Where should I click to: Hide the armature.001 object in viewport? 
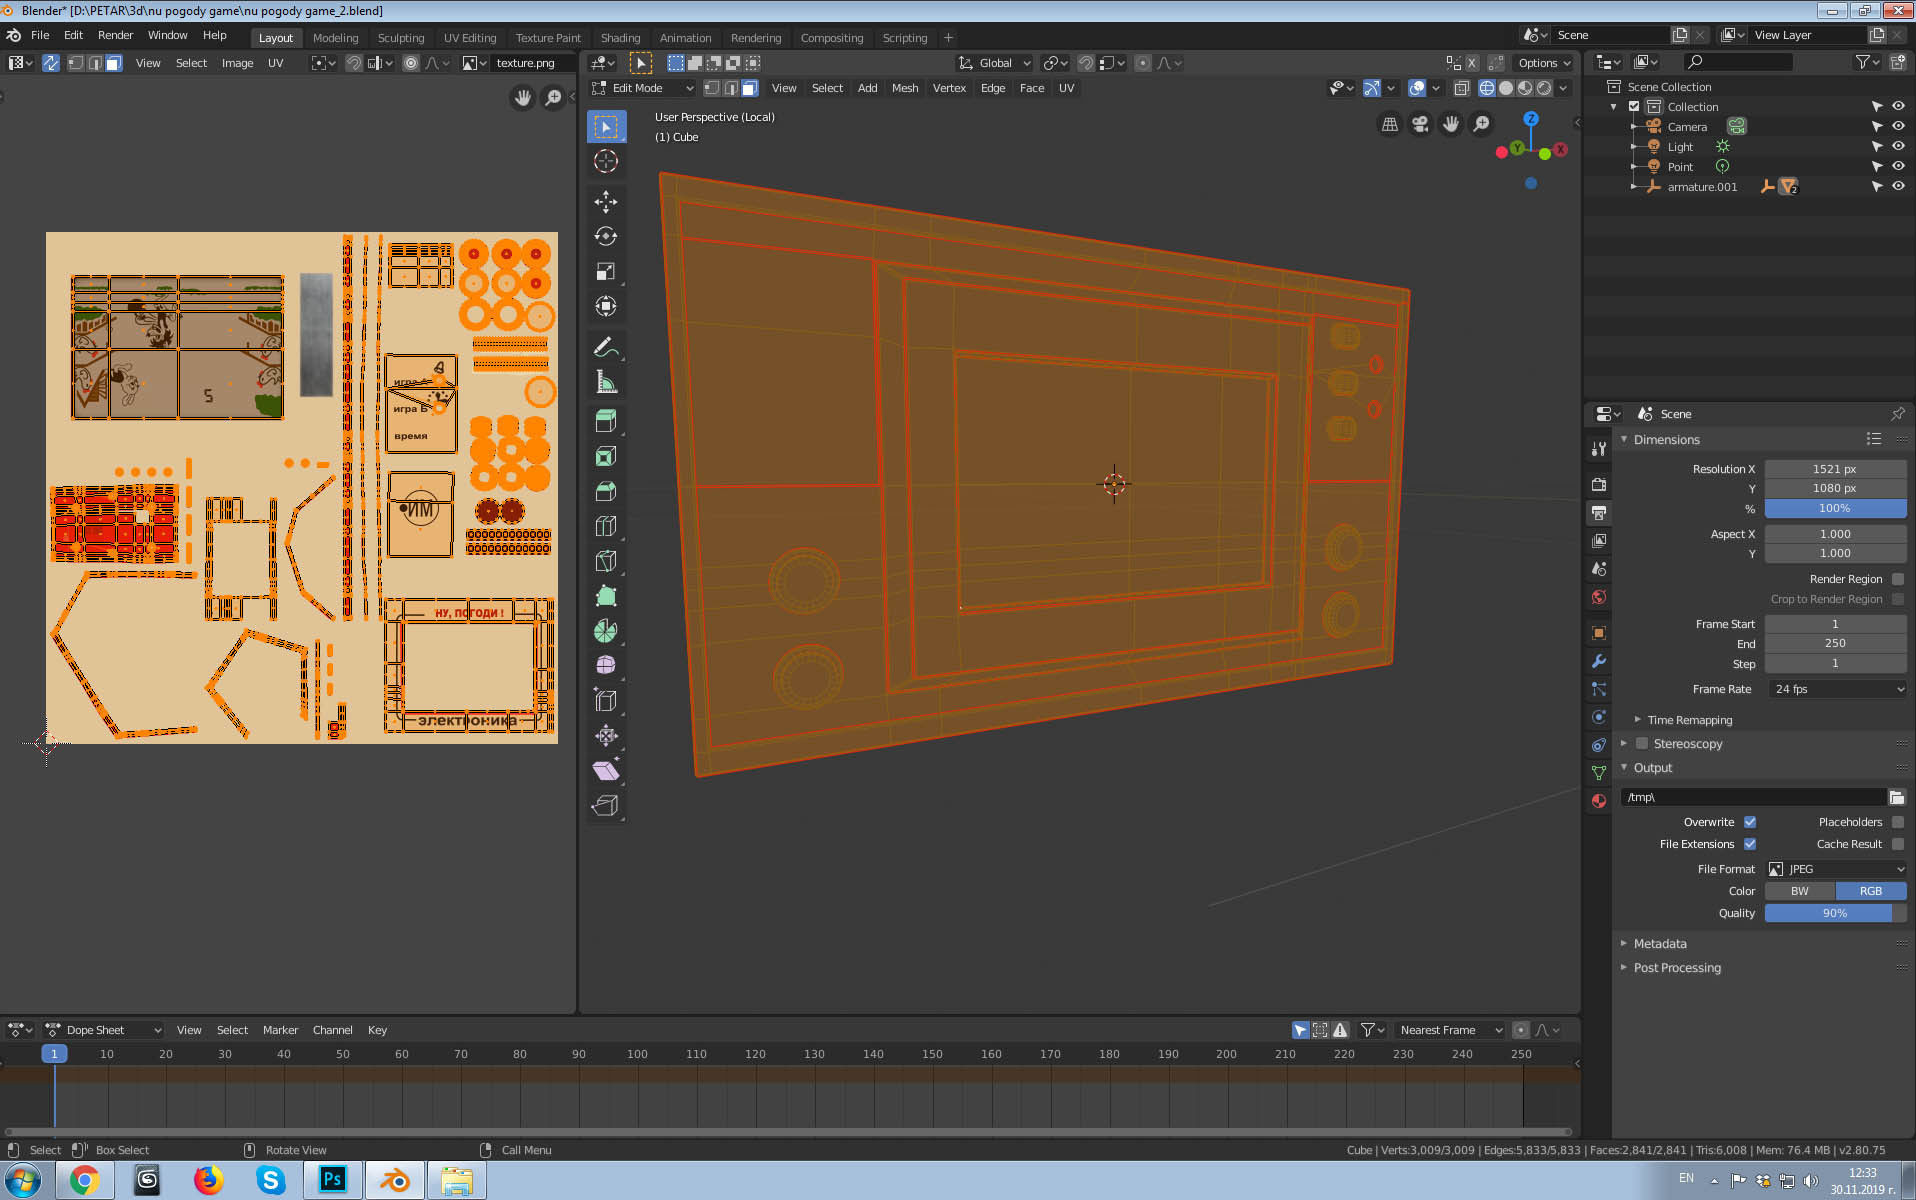click(1898, 187)
